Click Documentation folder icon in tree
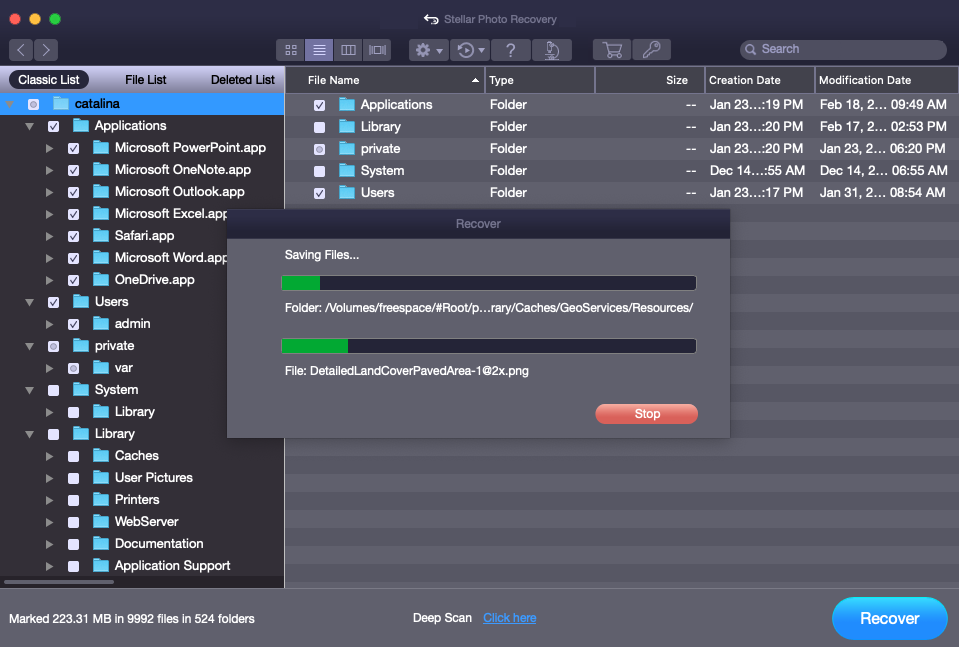Viewport: 959px width, 647px height. 101,544
